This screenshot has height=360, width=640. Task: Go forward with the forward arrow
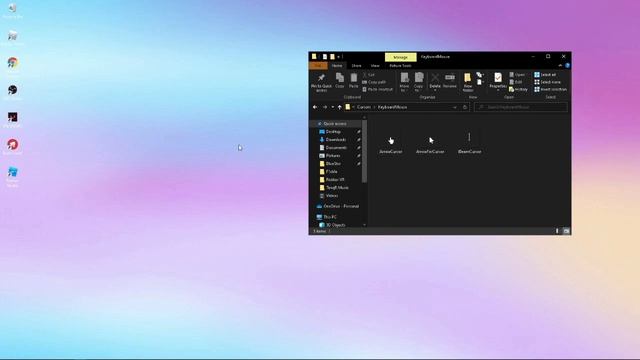pyautogui.click(x=325, y=107)
